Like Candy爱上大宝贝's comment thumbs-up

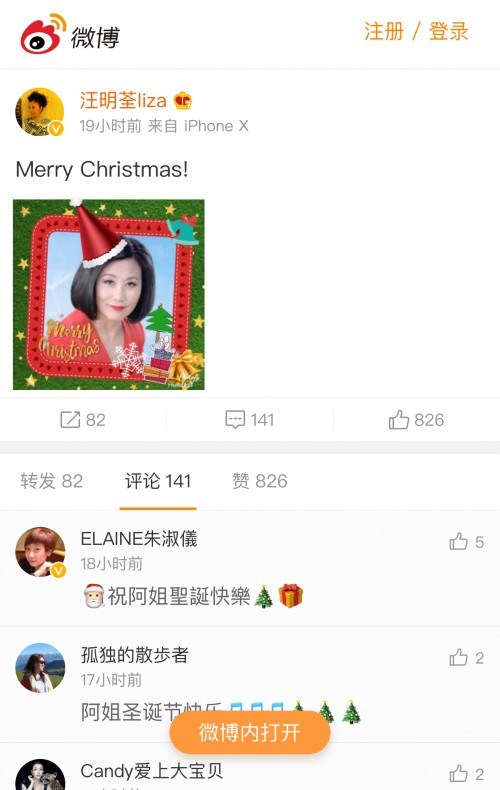click(x=459, y=773)
